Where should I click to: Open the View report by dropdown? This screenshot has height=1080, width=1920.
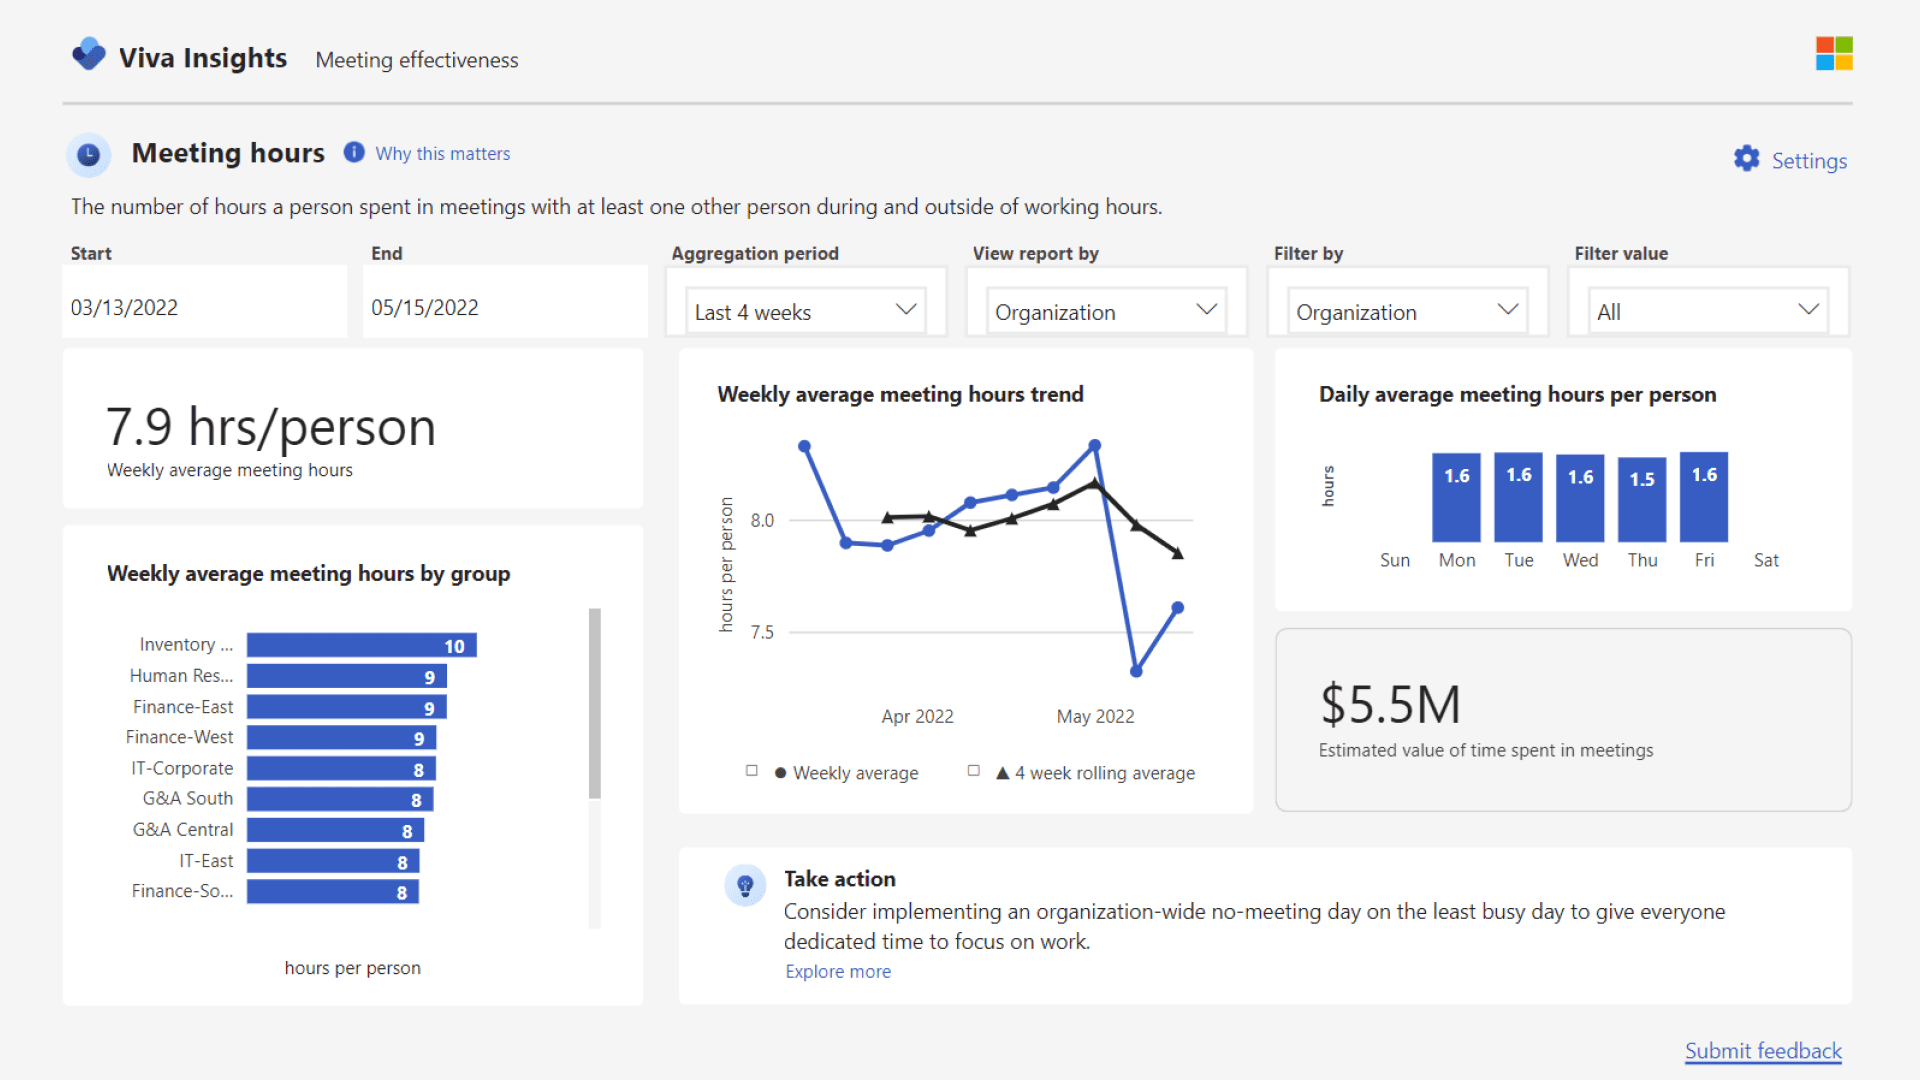[x=1105, y=311]
